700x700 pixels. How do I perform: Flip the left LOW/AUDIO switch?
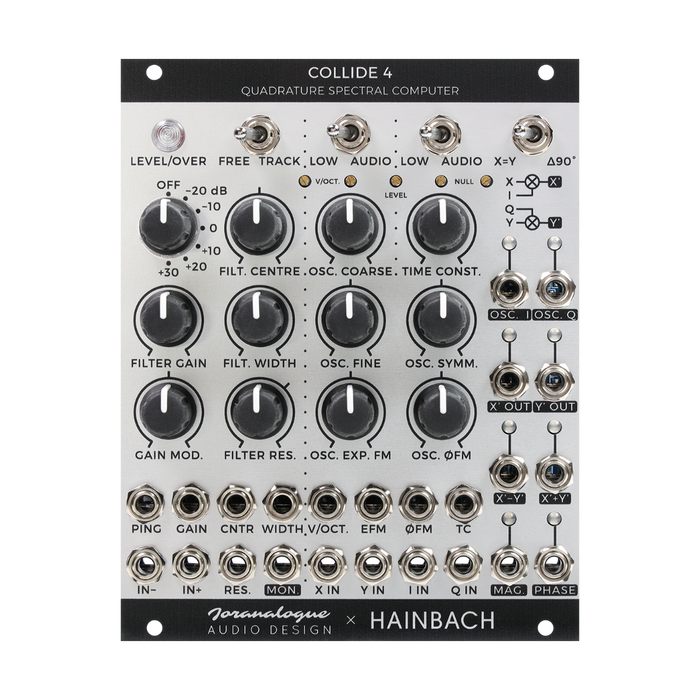coord(350,133)
